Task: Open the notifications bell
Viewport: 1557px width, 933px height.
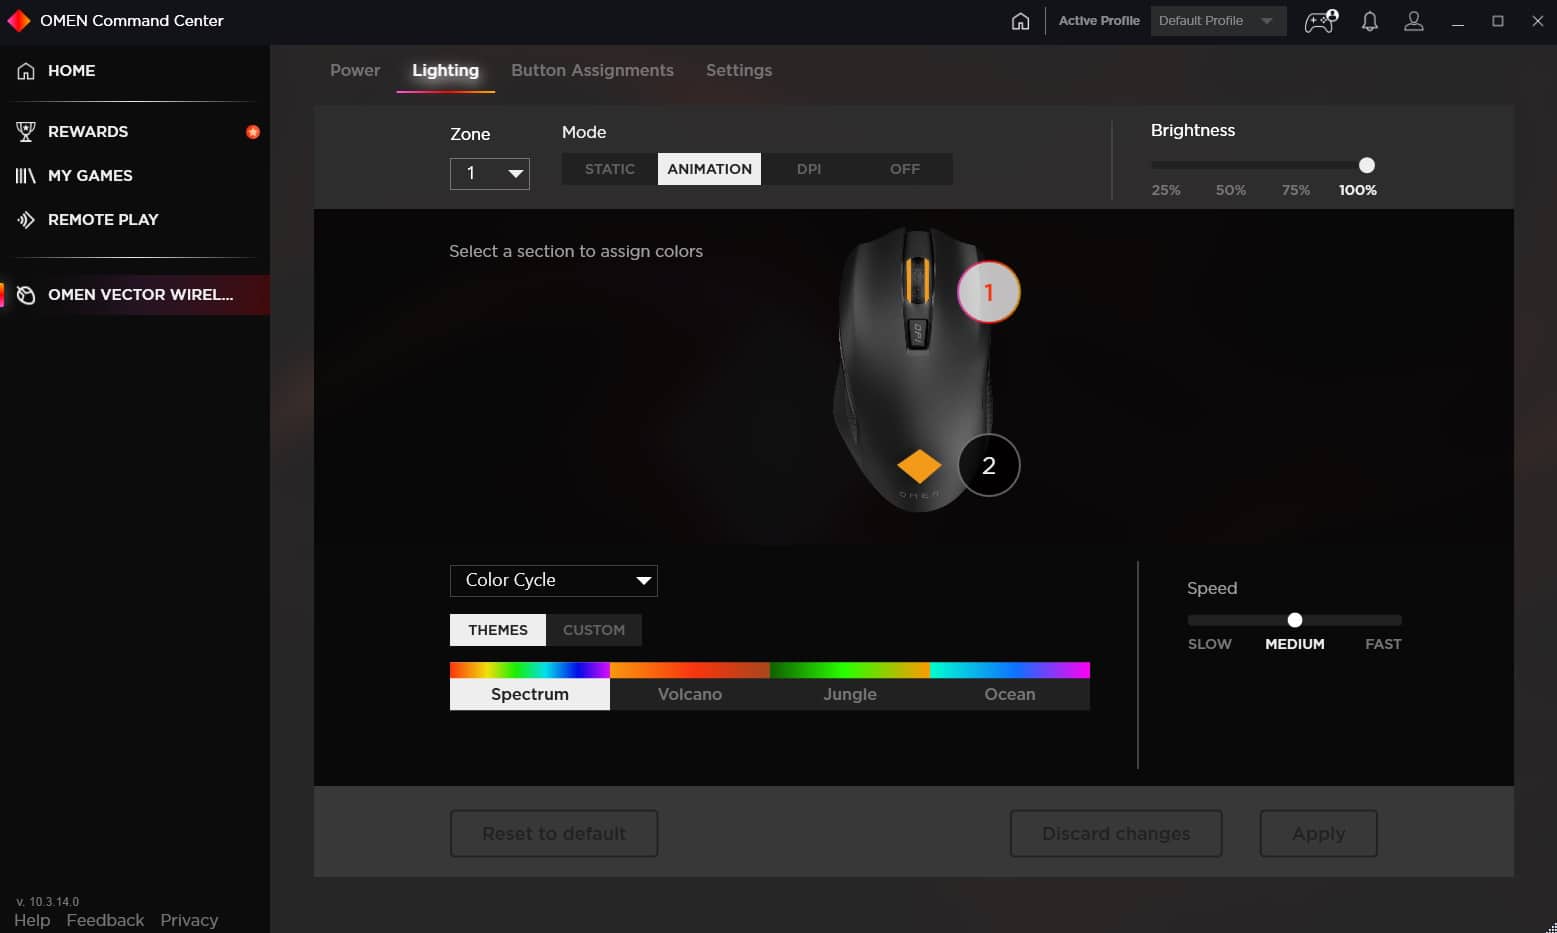Action: point(1370,21)
